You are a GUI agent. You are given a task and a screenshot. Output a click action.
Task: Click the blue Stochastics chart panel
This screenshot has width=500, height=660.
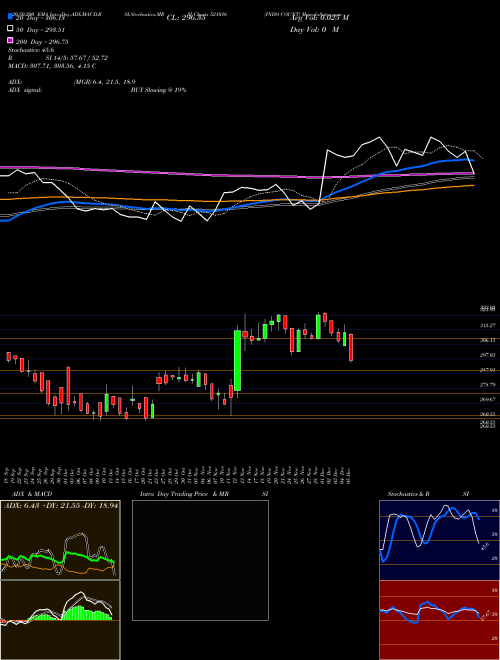[439, 540]
